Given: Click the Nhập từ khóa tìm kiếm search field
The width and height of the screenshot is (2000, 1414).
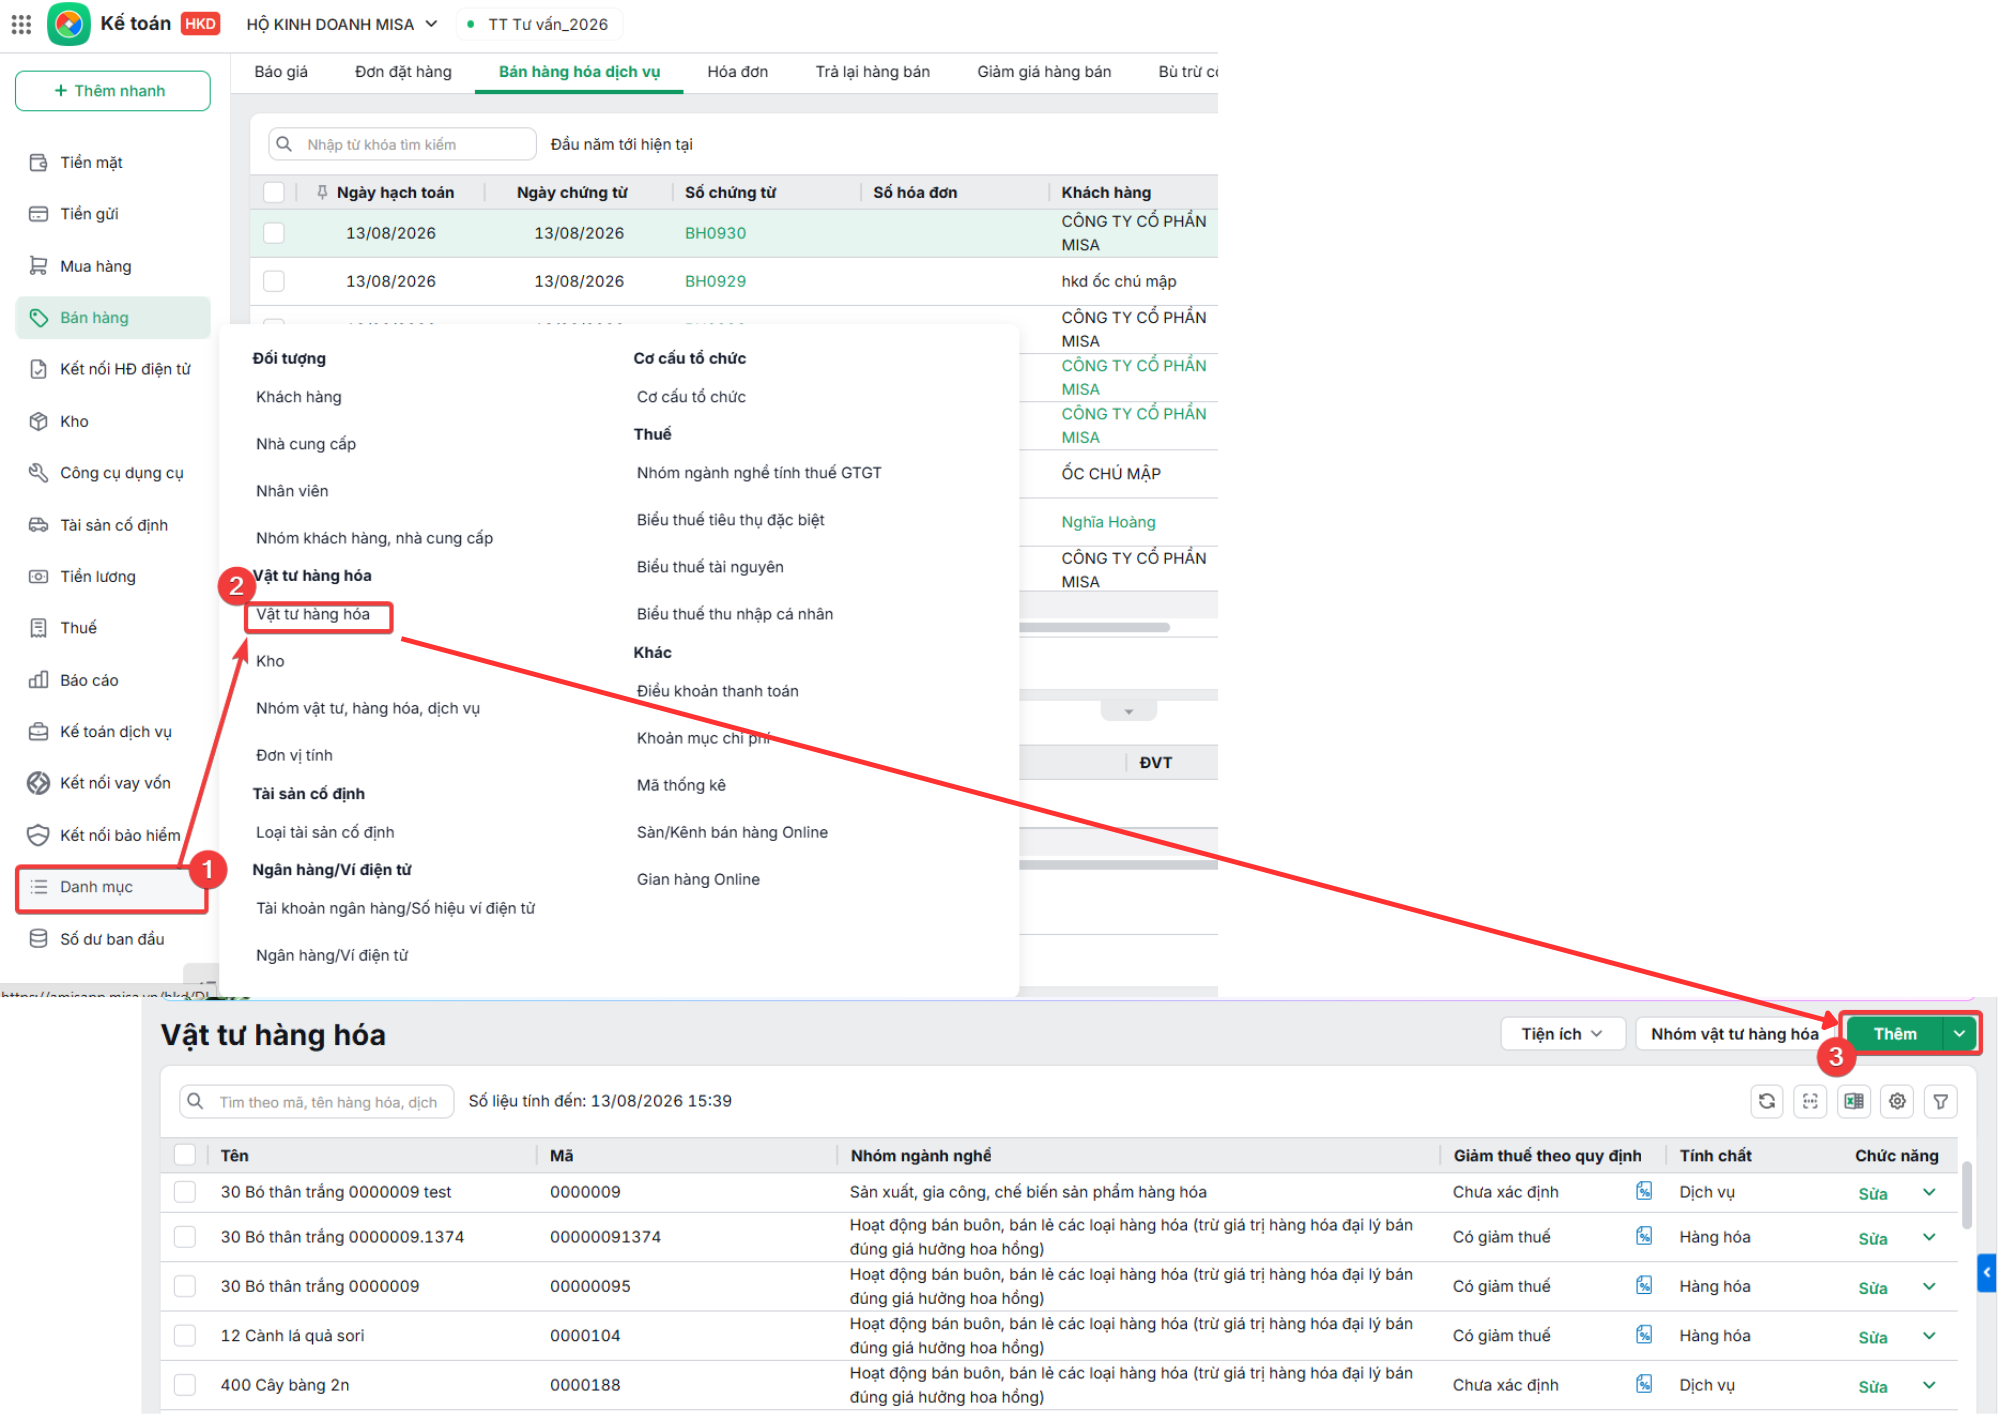Looking at the screenshot, I should point(402,144).
